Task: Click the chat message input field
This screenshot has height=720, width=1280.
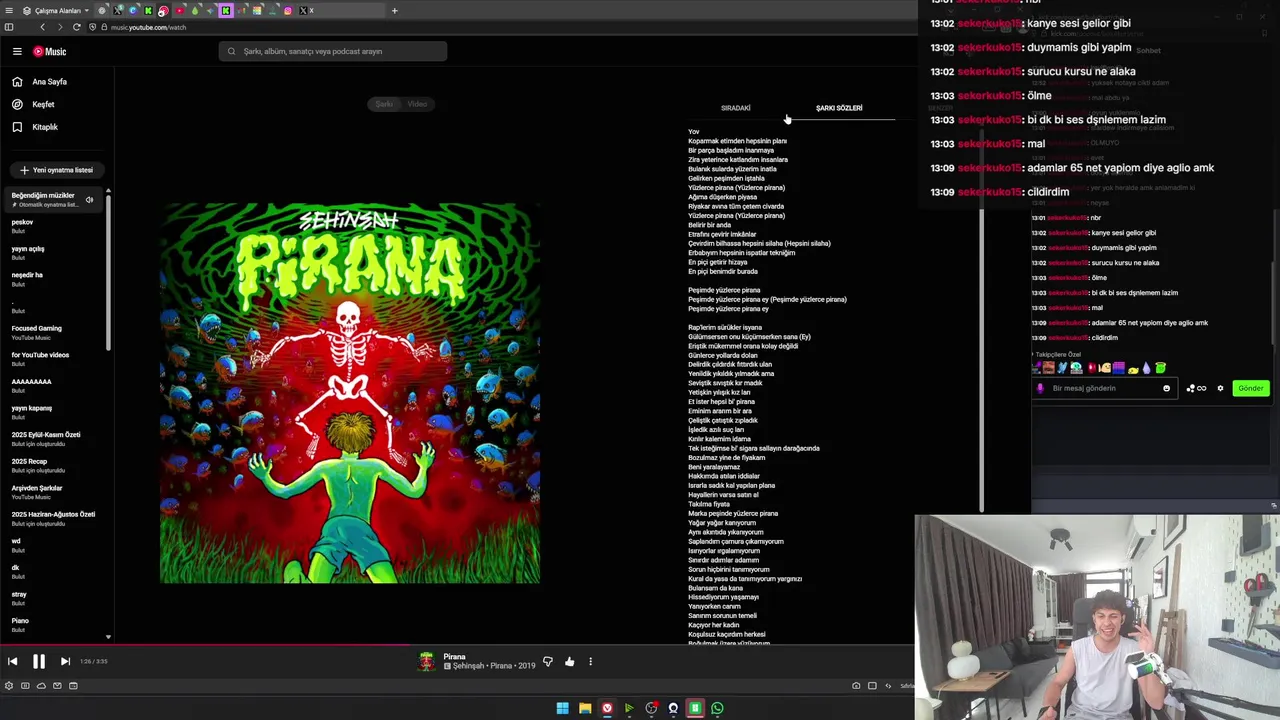Action: pos(1104,388)
